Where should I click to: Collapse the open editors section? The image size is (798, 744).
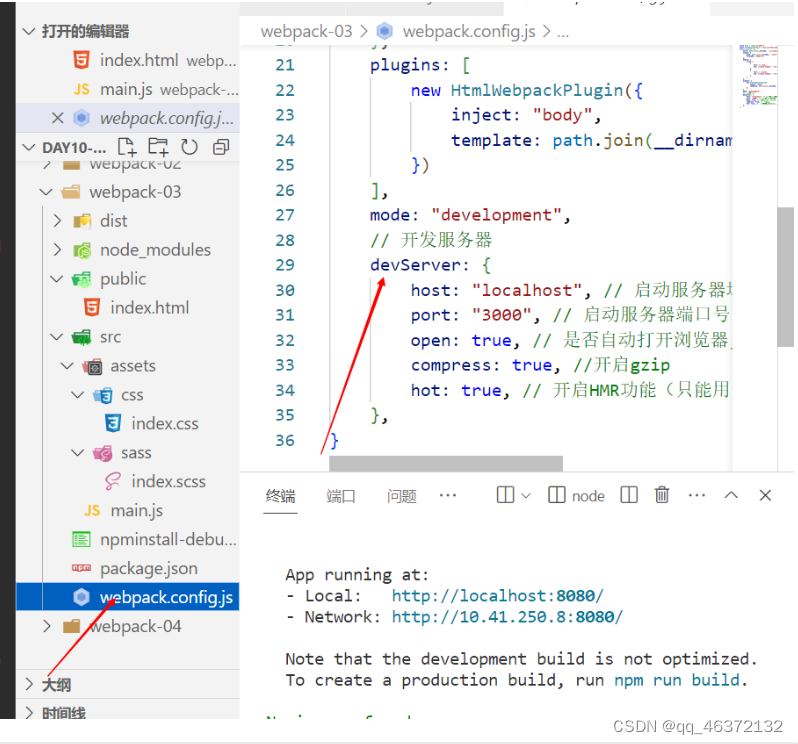click(29, 32)
